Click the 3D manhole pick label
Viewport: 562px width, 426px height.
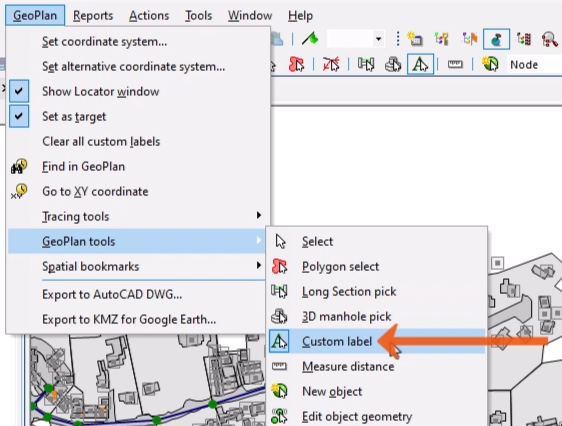coord(347,317)
